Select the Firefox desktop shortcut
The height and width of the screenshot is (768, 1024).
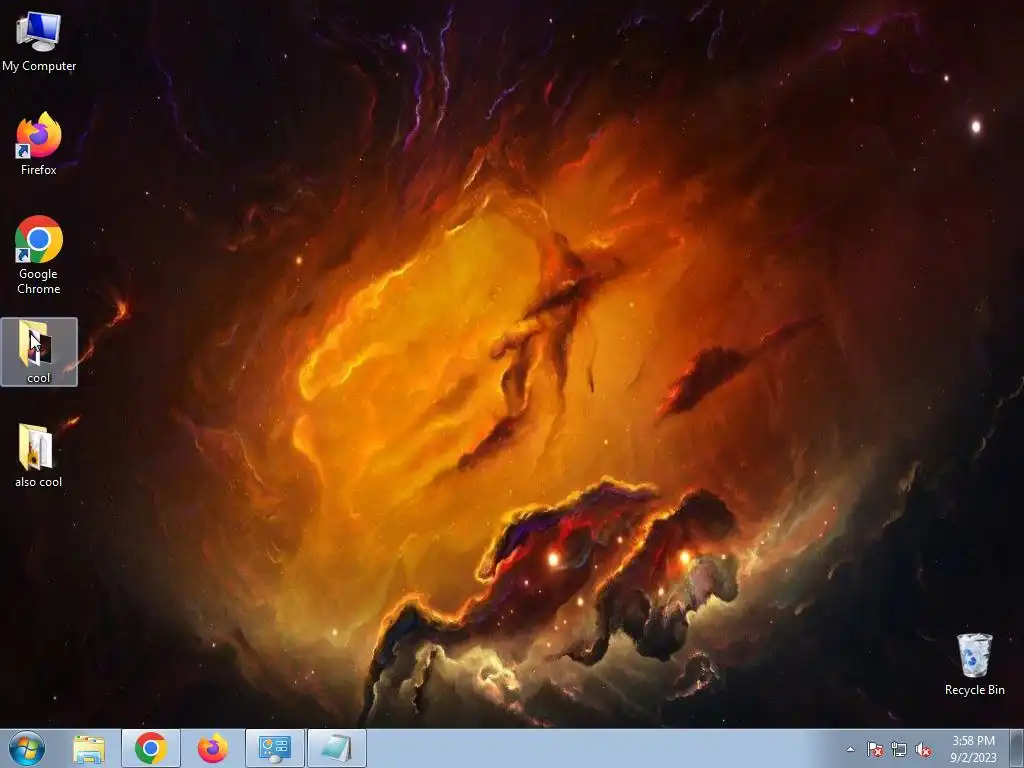(x=39, y=144)
